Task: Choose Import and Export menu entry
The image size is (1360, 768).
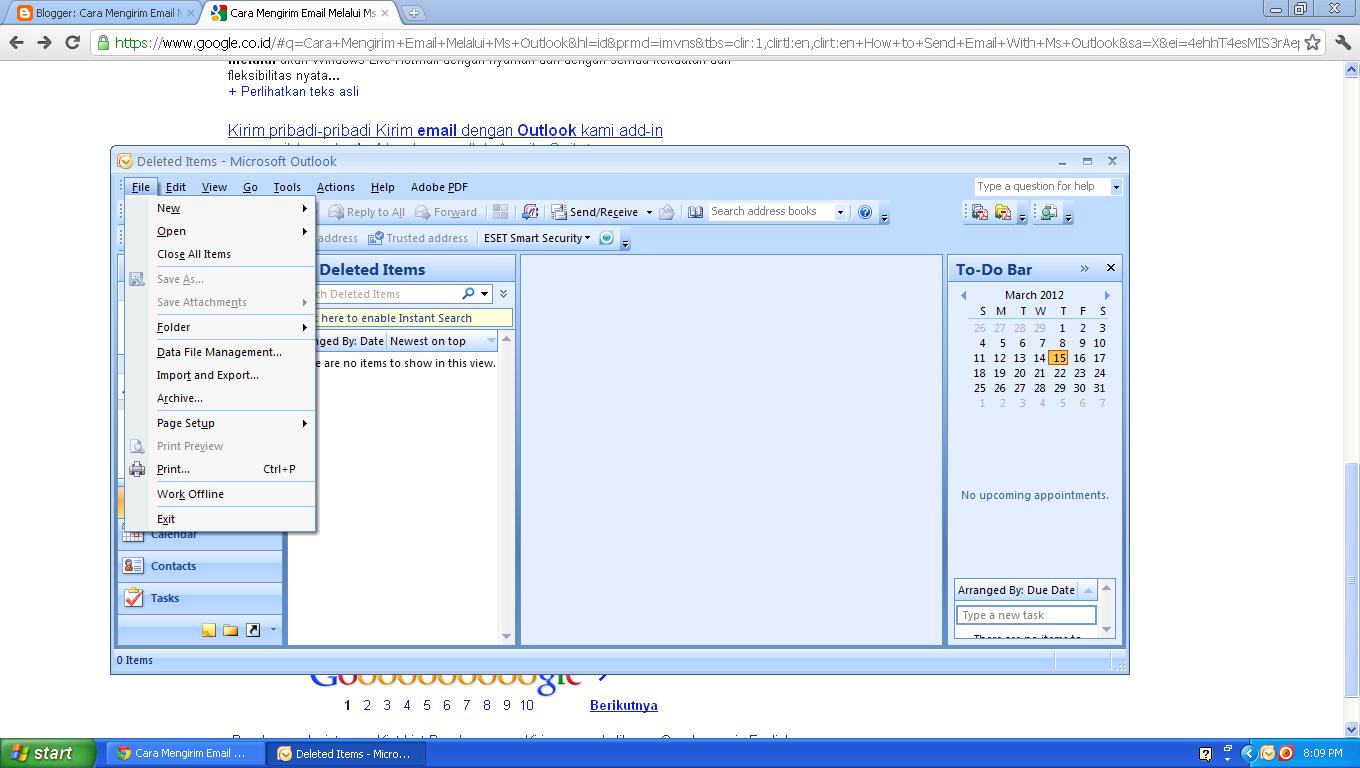Action: 220,375
